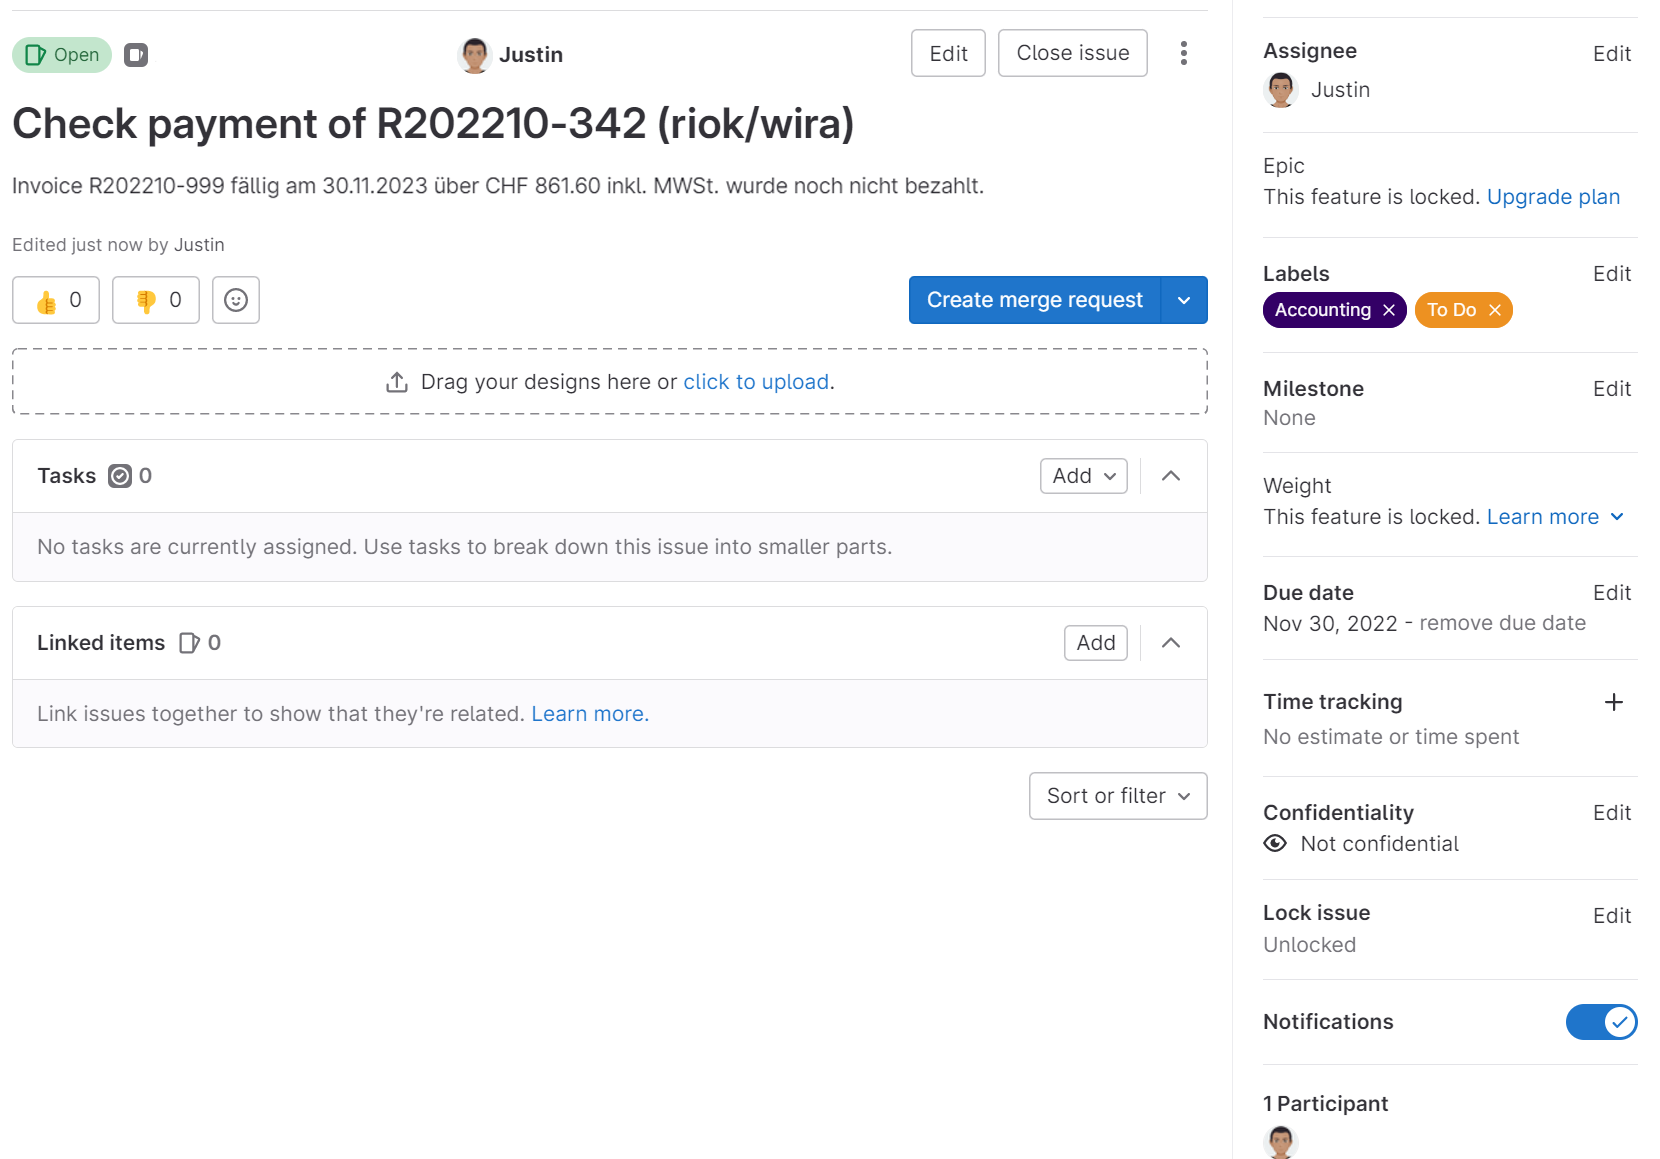Click the plus icon for Time tracking
The height and width of the screenshot is (1159, 1660).
click(1613, 702)
